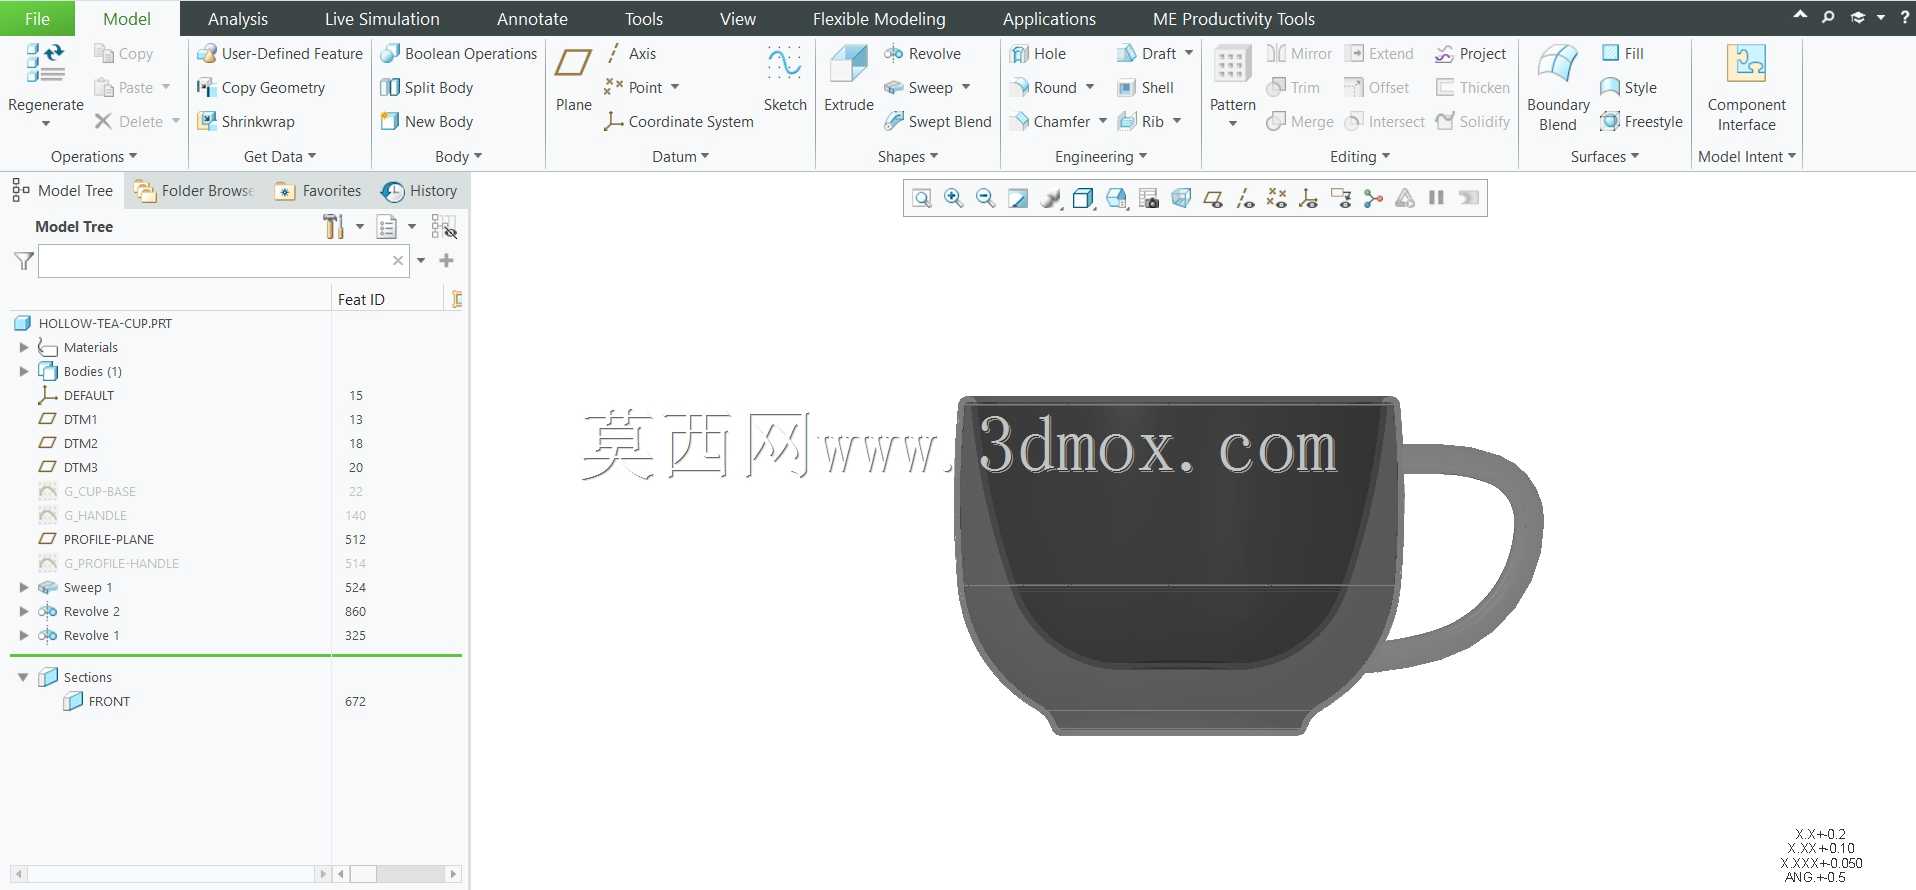Click the Boundary Blend tool
1916x890 pixels.
point(1558,88)
